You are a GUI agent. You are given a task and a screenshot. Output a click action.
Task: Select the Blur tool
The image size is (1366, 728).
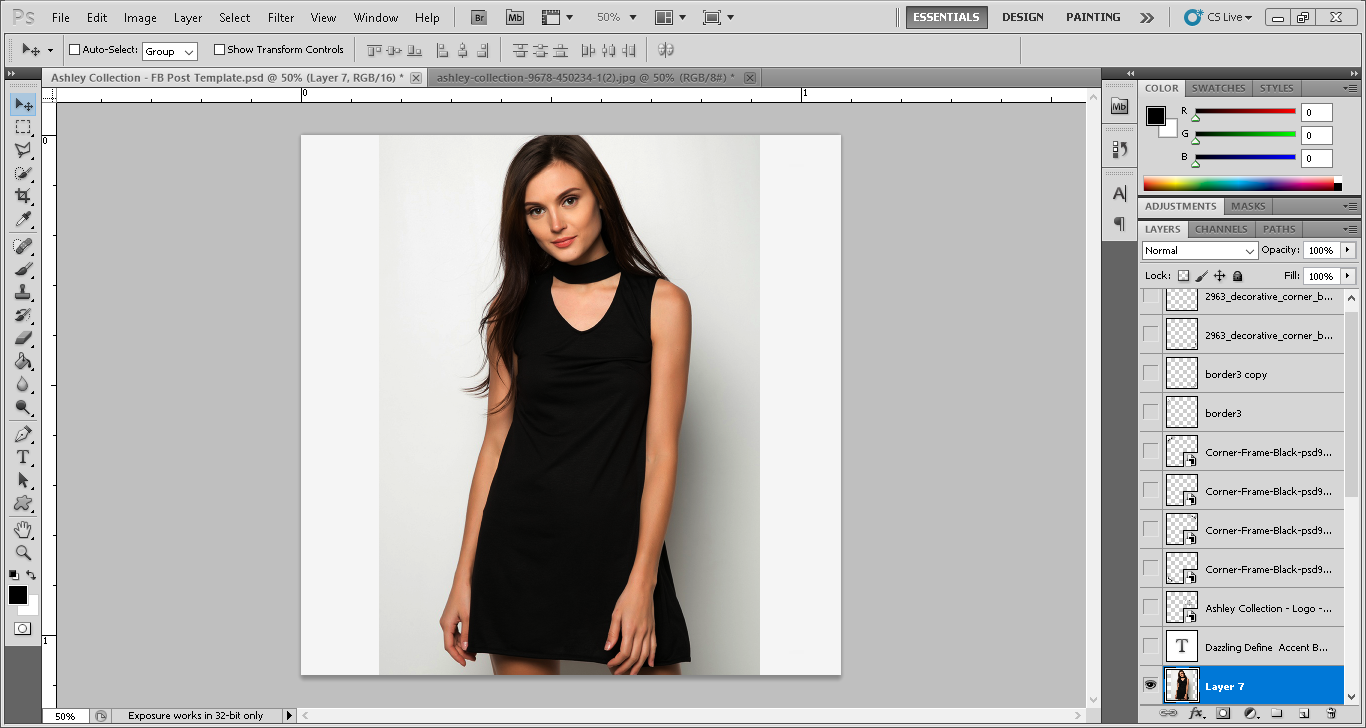[23, 384]
